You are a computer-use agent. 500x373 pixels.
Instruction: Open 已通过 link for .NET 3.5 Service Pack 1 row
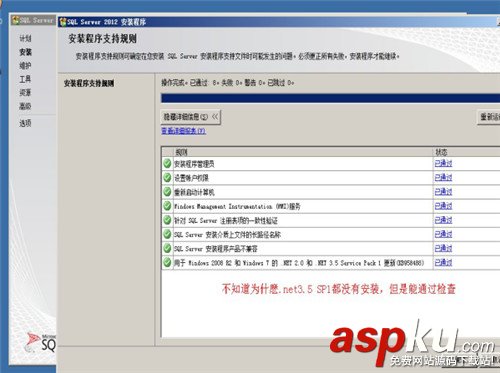coord(443,263)
